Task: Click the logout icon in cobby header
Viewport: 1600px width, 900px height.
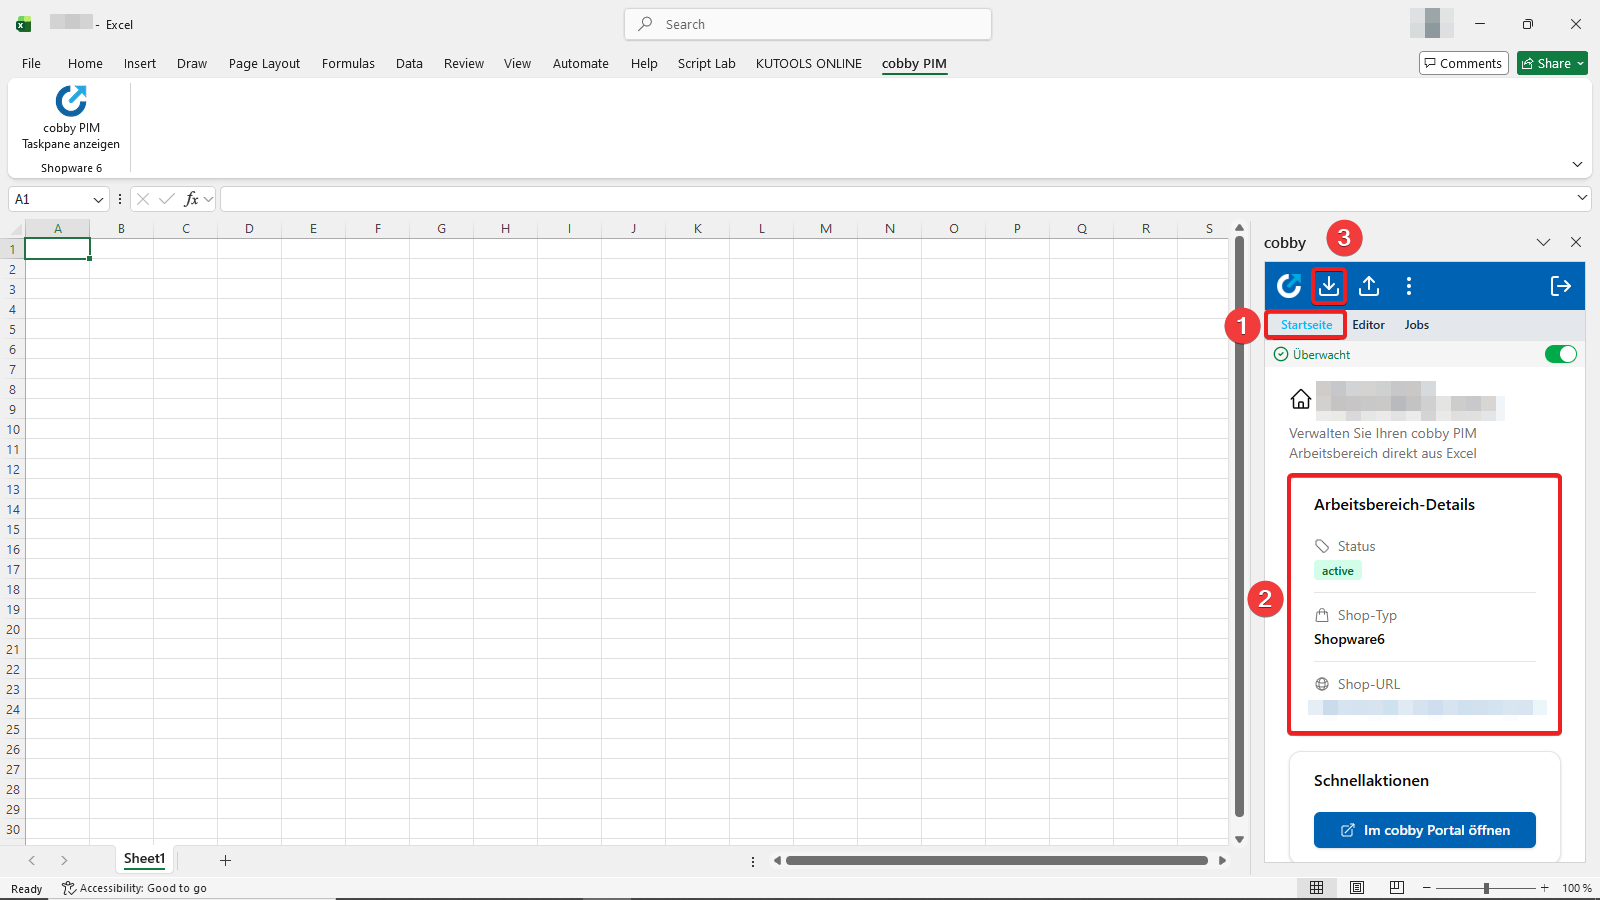Action: [1560, 286]
